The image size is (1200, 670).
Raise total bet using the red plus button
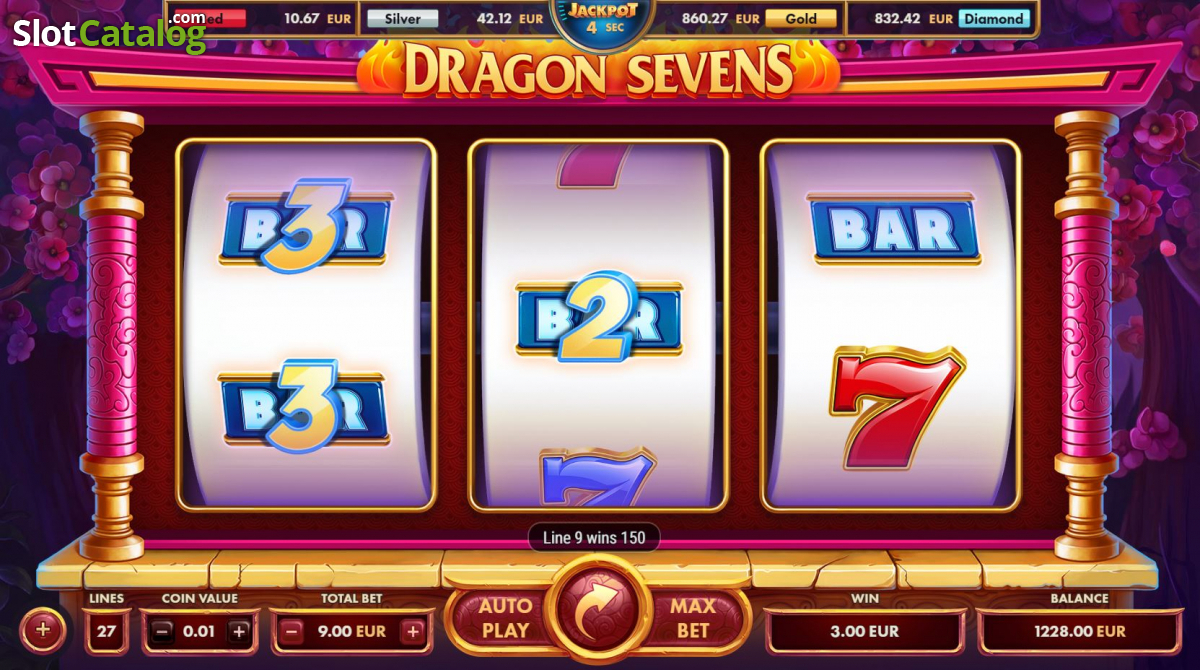point(412,631)
